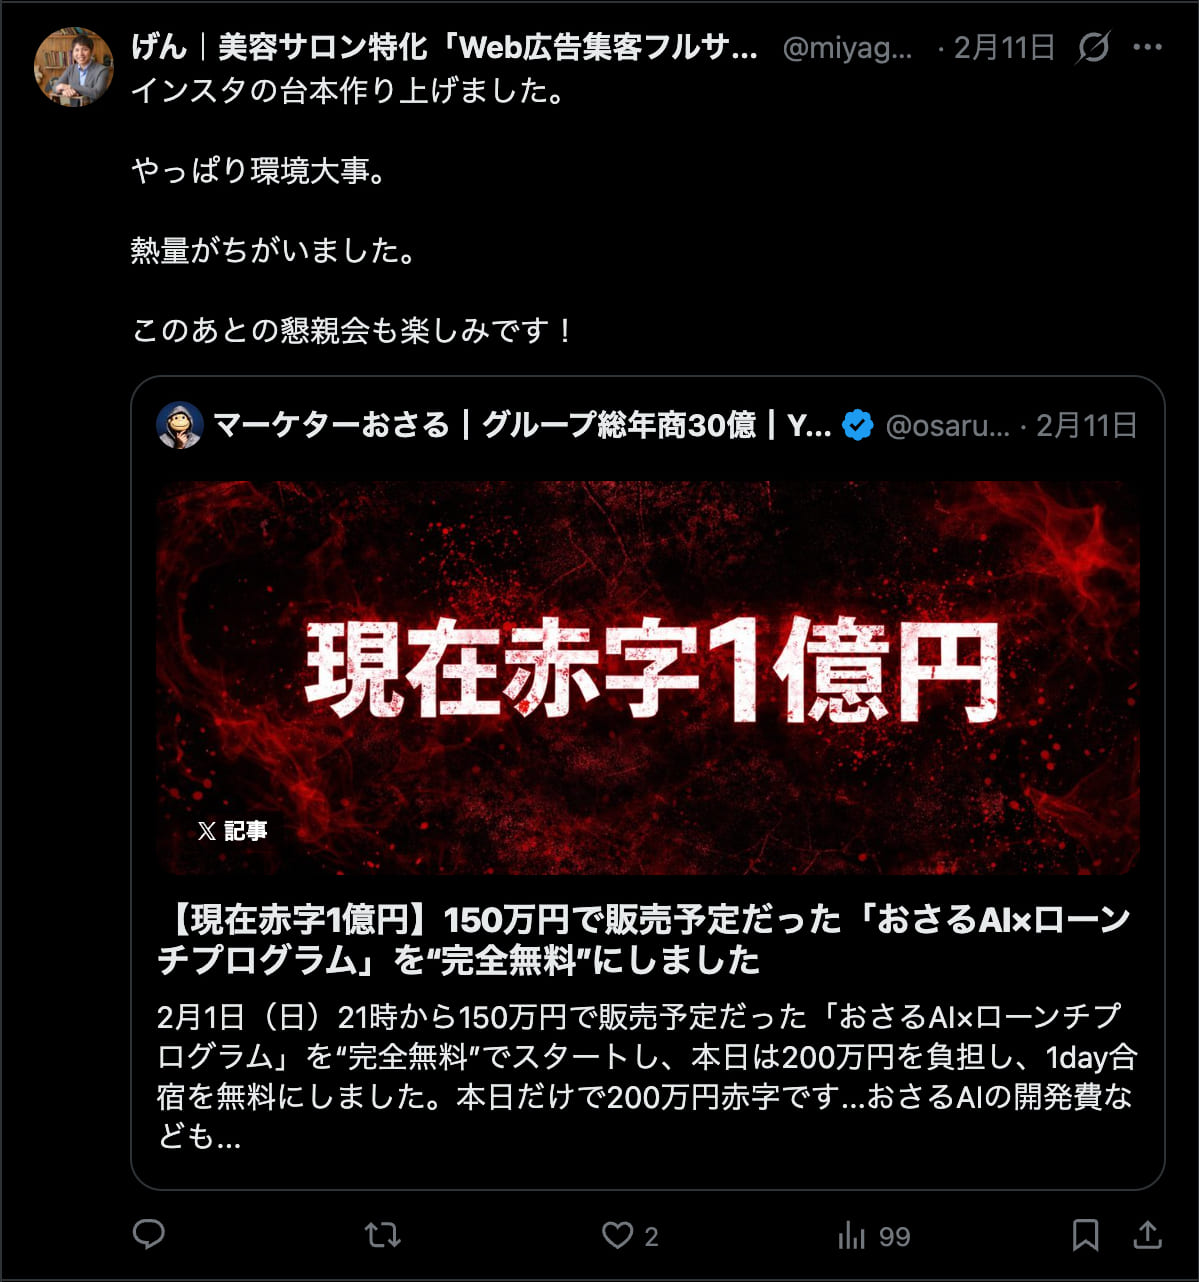Image resolution: width=1199 pixels, height=1282 pixels.
Task: Click the quoted post's 2月11日 date
Action: [1086, 425]
